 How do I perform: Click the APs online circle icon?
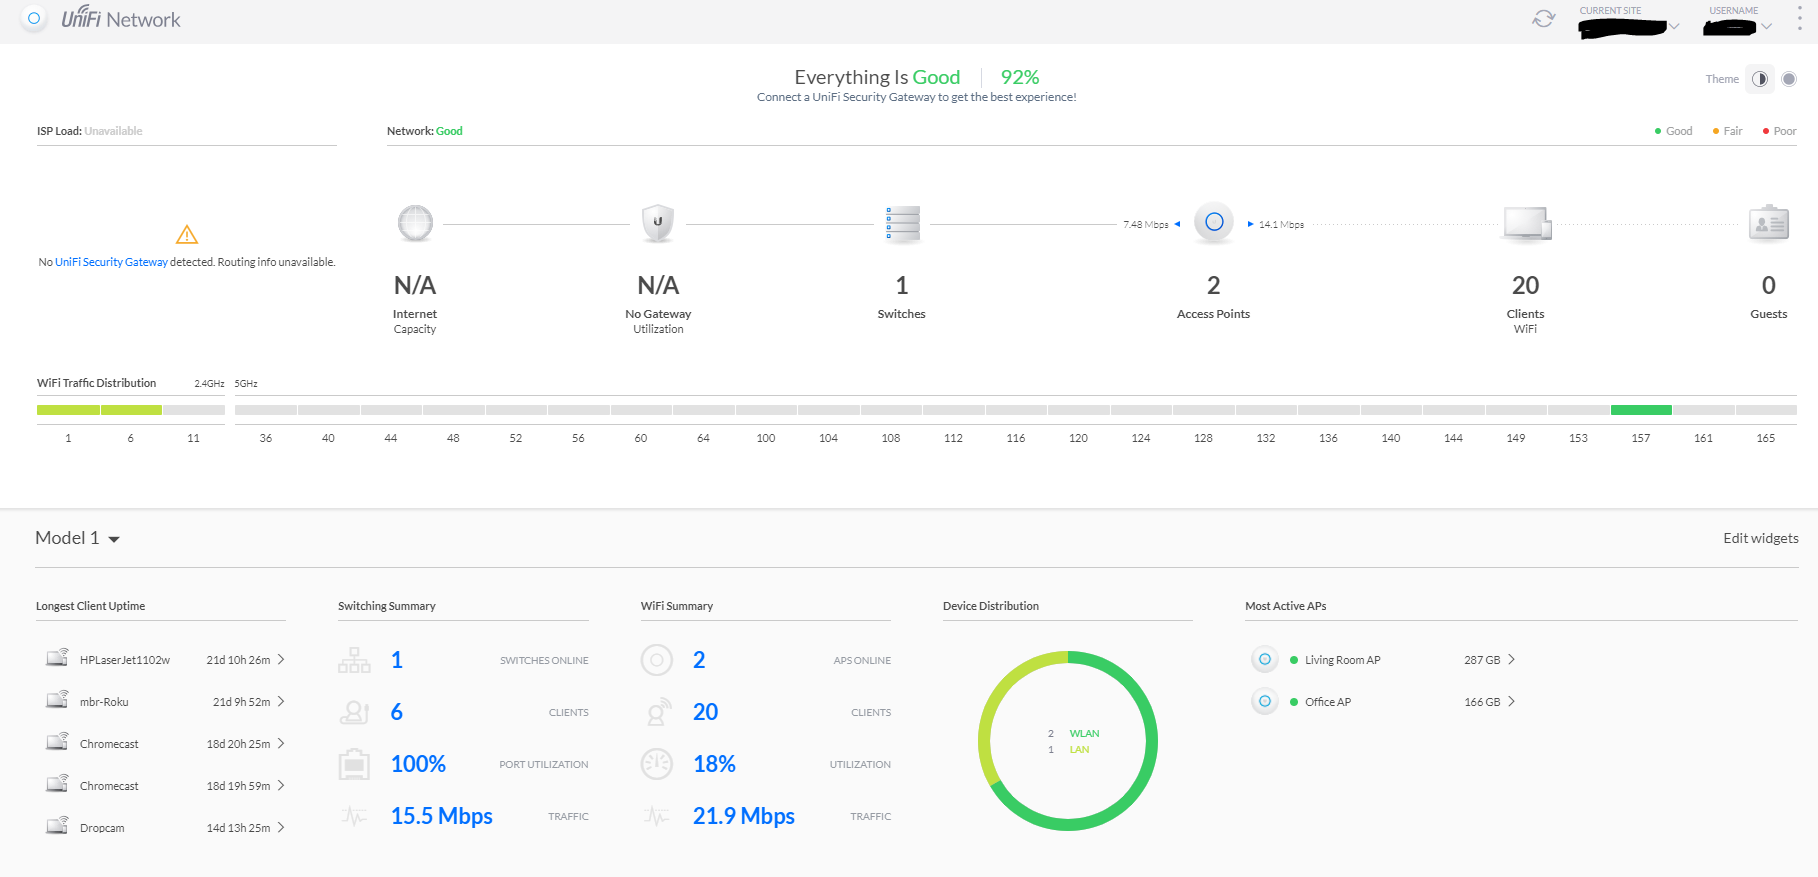click(x=657, y=660)
